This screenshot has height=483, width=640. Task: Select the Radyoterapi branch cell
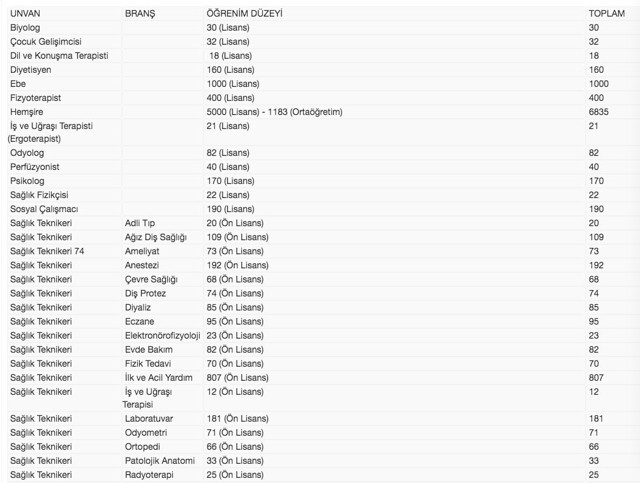150,474
